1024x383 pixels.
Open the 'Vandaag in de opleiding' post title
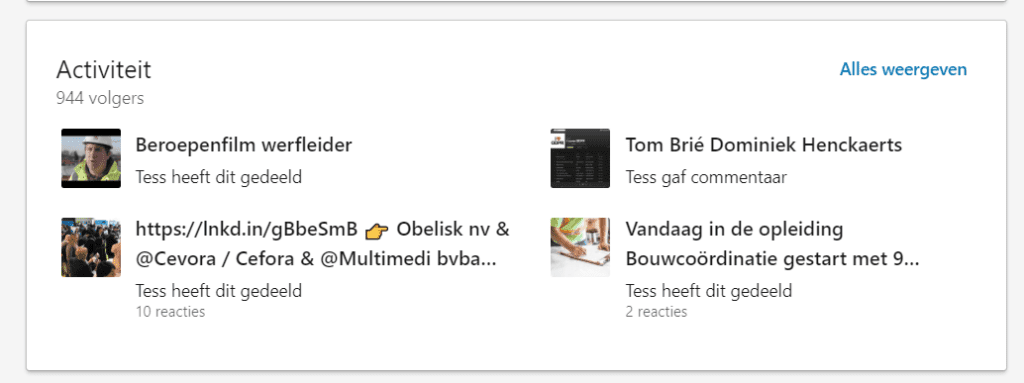click(734, 229)
